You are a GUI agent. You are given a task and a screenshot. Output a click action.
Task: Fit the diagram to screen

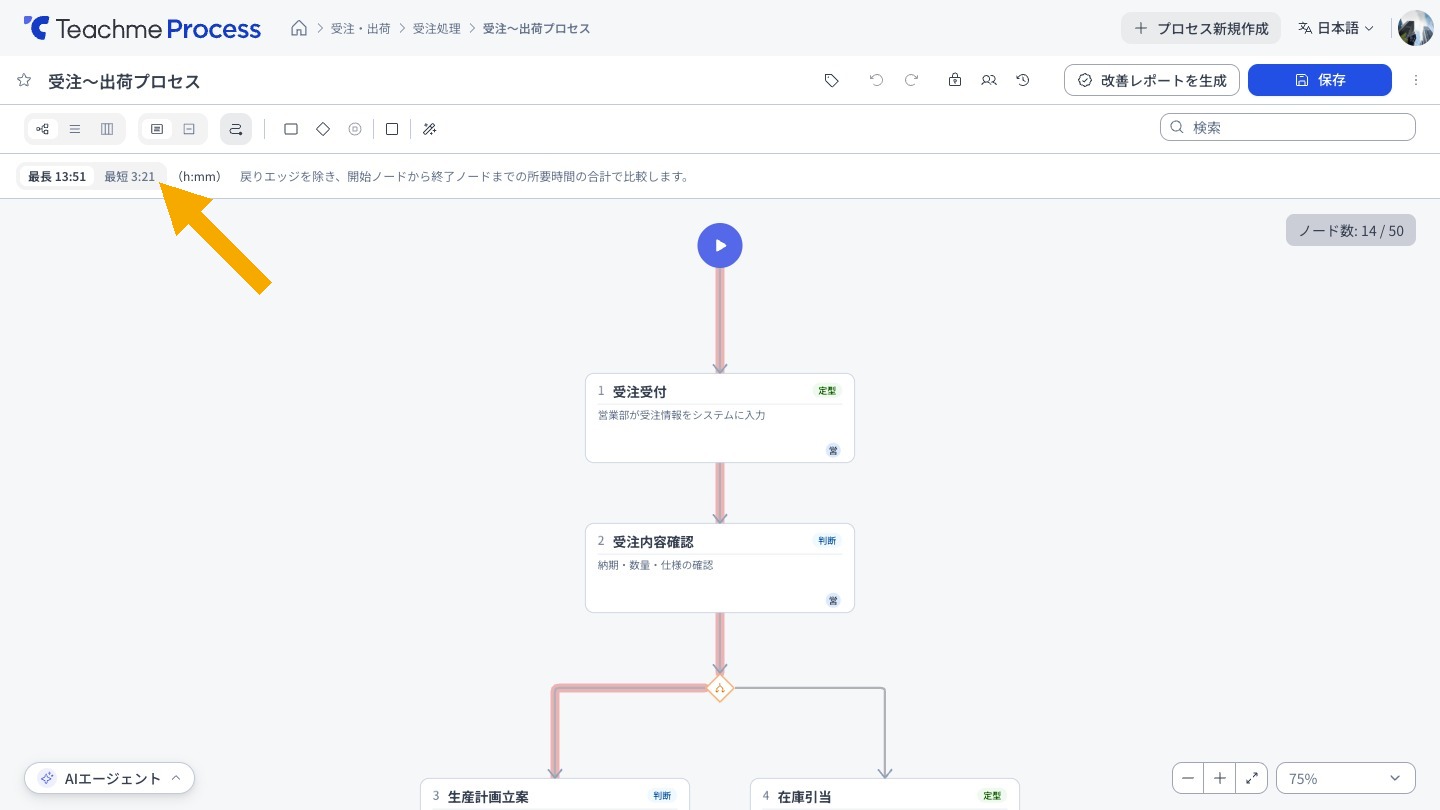coord(1252,778)
